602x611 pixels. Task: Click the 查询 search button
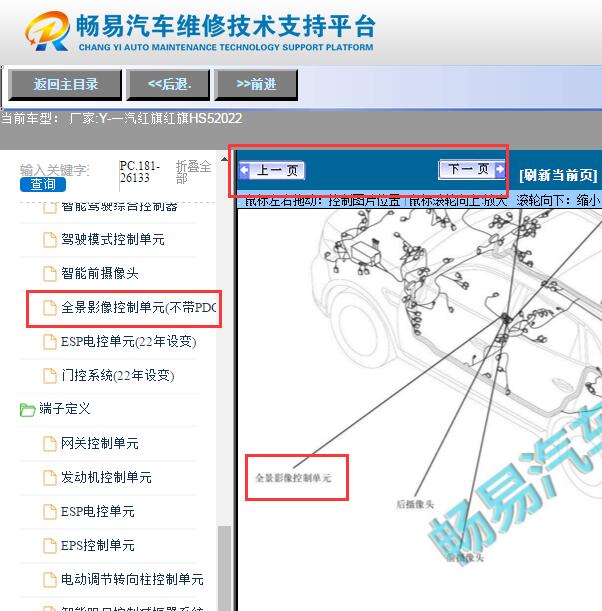[x=43, y=184]
